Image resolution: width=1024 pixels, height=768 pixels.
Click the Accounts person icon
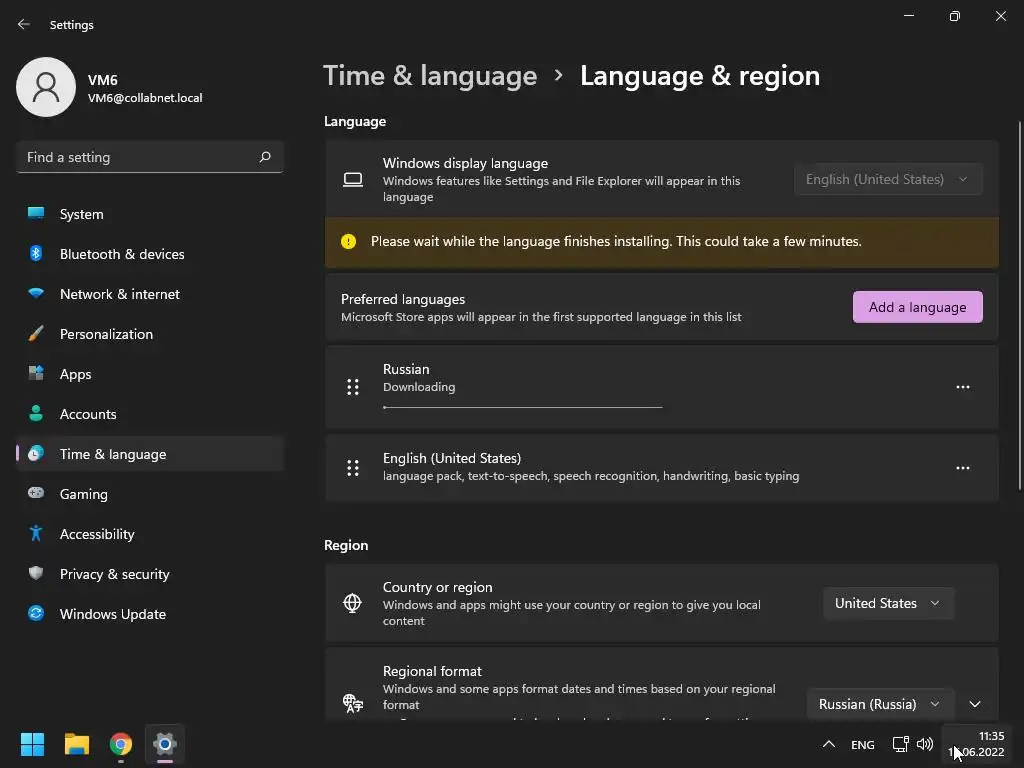click(x=36, y=413)
